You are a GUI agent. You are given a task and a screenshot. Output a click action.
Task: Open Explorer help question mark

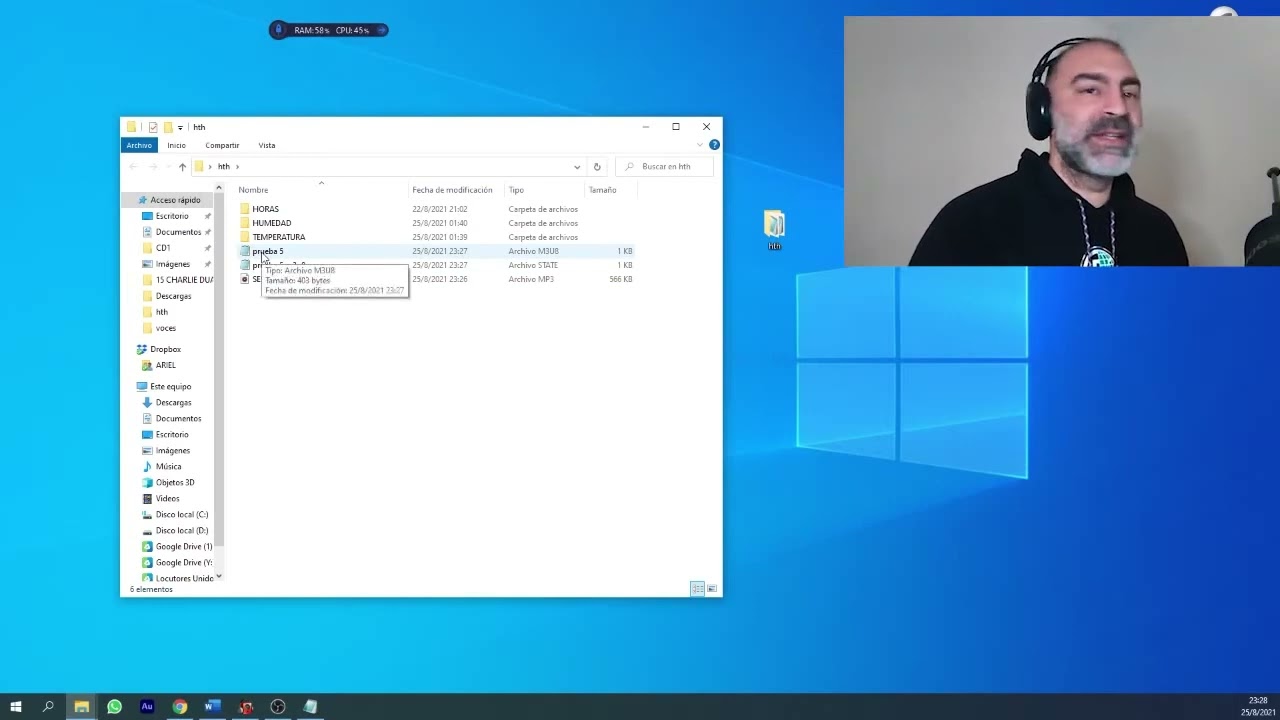tap(714, 145)
